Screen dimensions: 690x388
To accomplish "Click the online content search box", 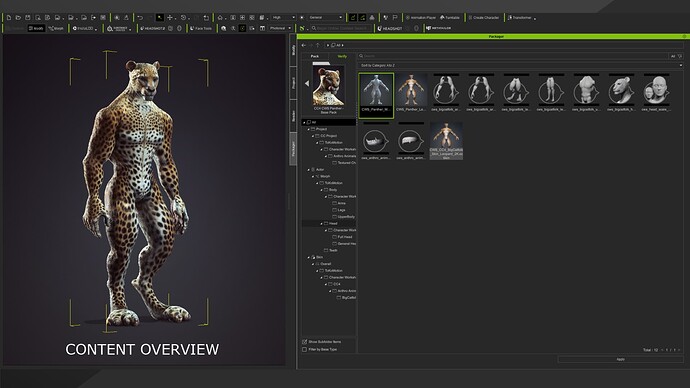I will tap(341, 28).
